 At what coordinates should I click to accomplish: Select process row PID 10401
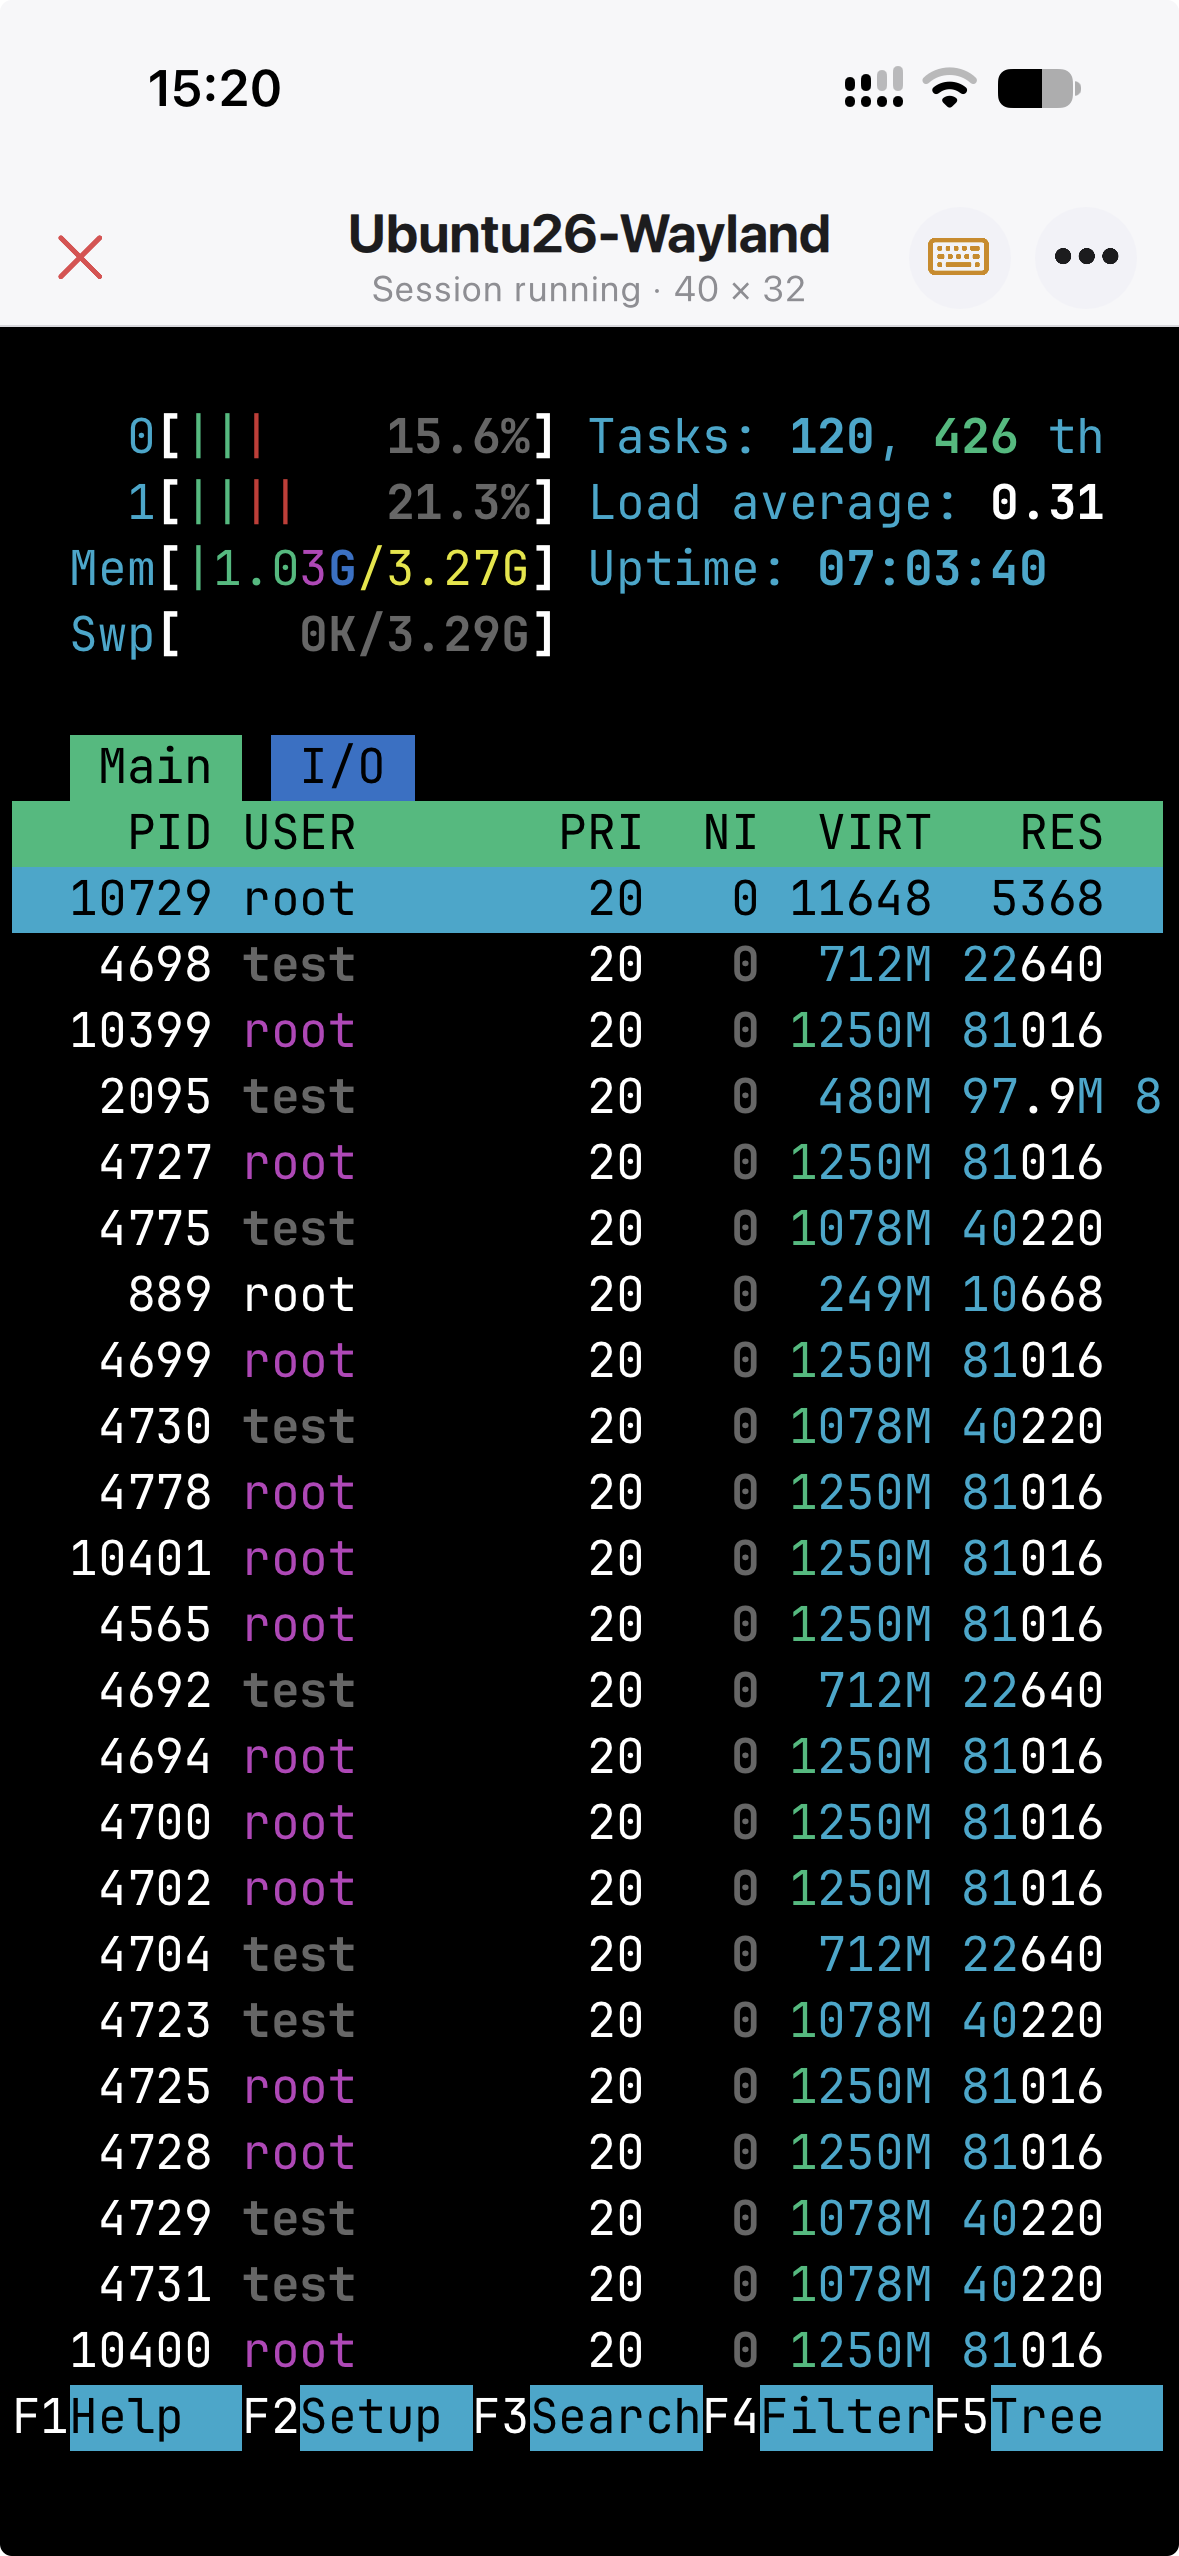pyautogui.click(x=587, y=1559)
